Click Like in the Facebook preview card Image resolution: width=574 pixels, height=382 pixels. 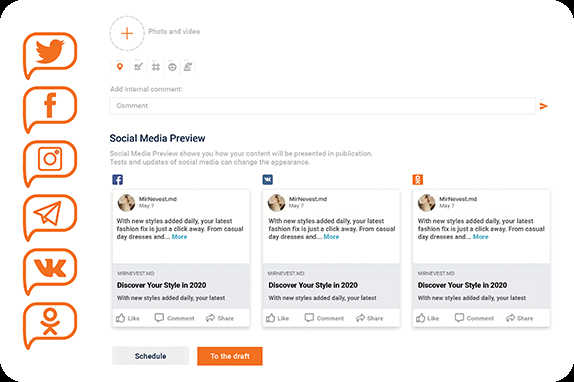[128, 318]
